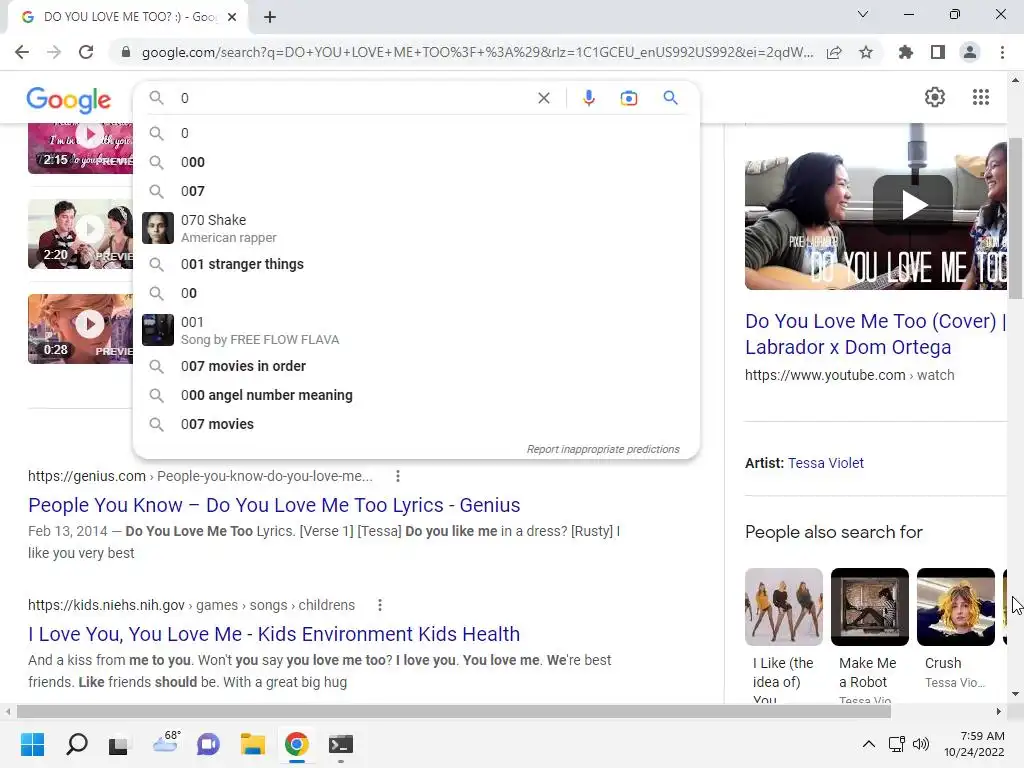Open the clock showing 7:59 AM
This screenshot has width=1024, height=768.
coord(974,744)
